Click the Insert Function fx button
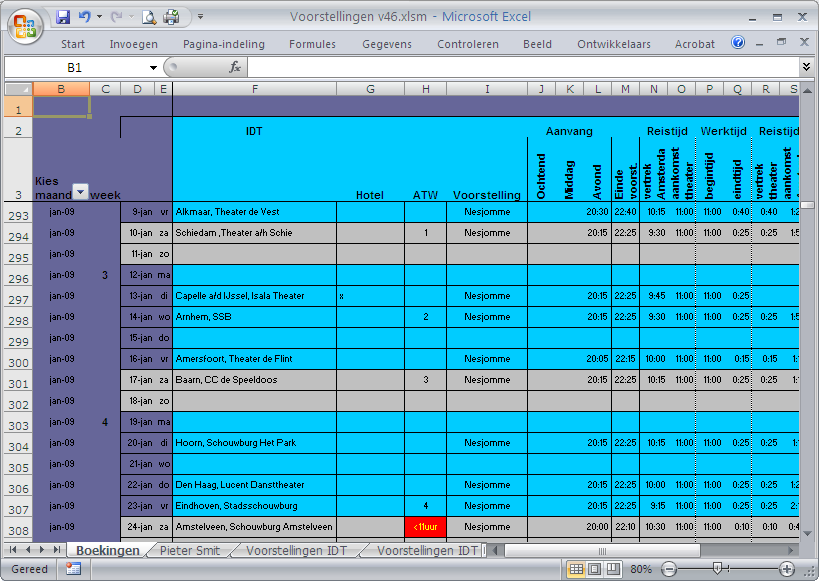This screenshot has width=819, height=581. (235, 67)
